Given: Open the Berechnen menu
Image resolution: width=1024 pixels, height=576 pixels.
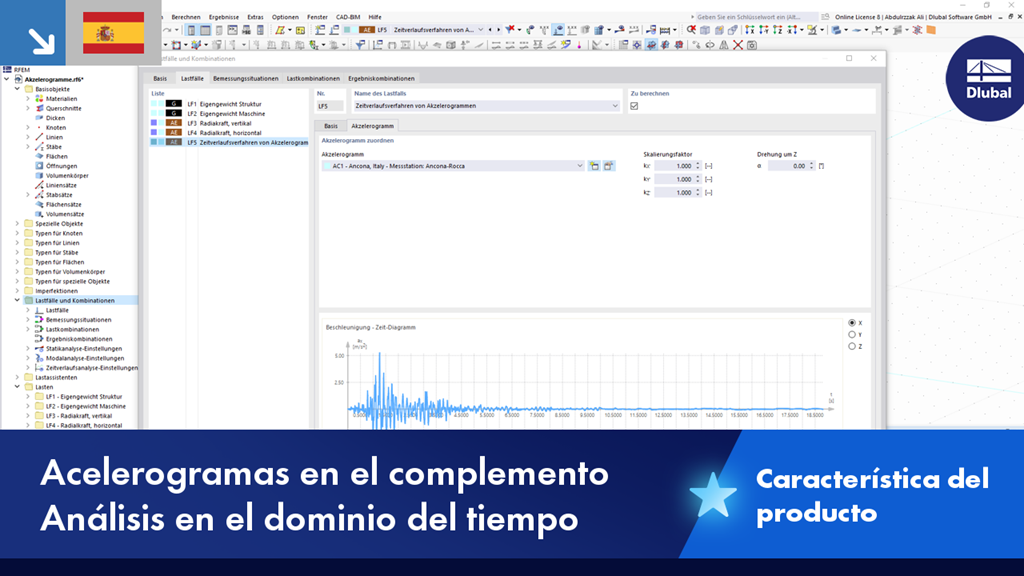Looking at the screenshot, I should point(185,17).
